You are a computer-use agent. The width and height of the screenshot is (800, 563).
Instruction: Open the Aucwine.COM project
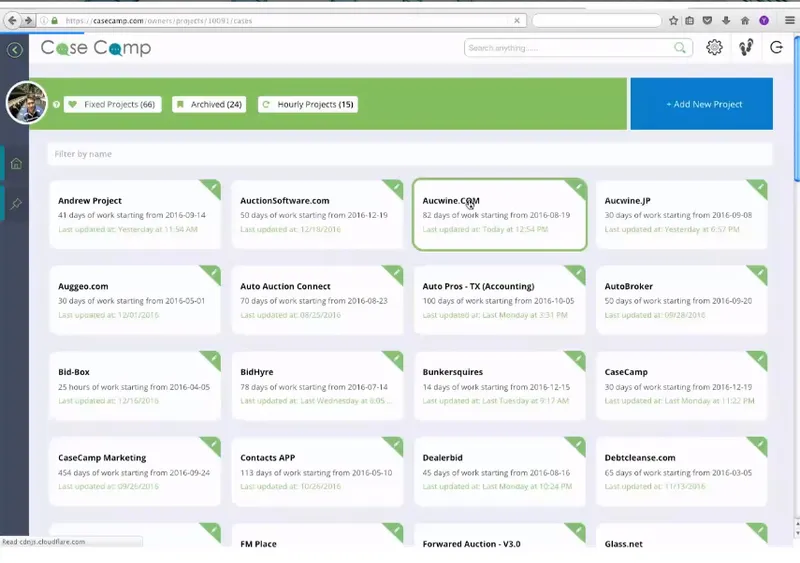[x=499, y=214]
